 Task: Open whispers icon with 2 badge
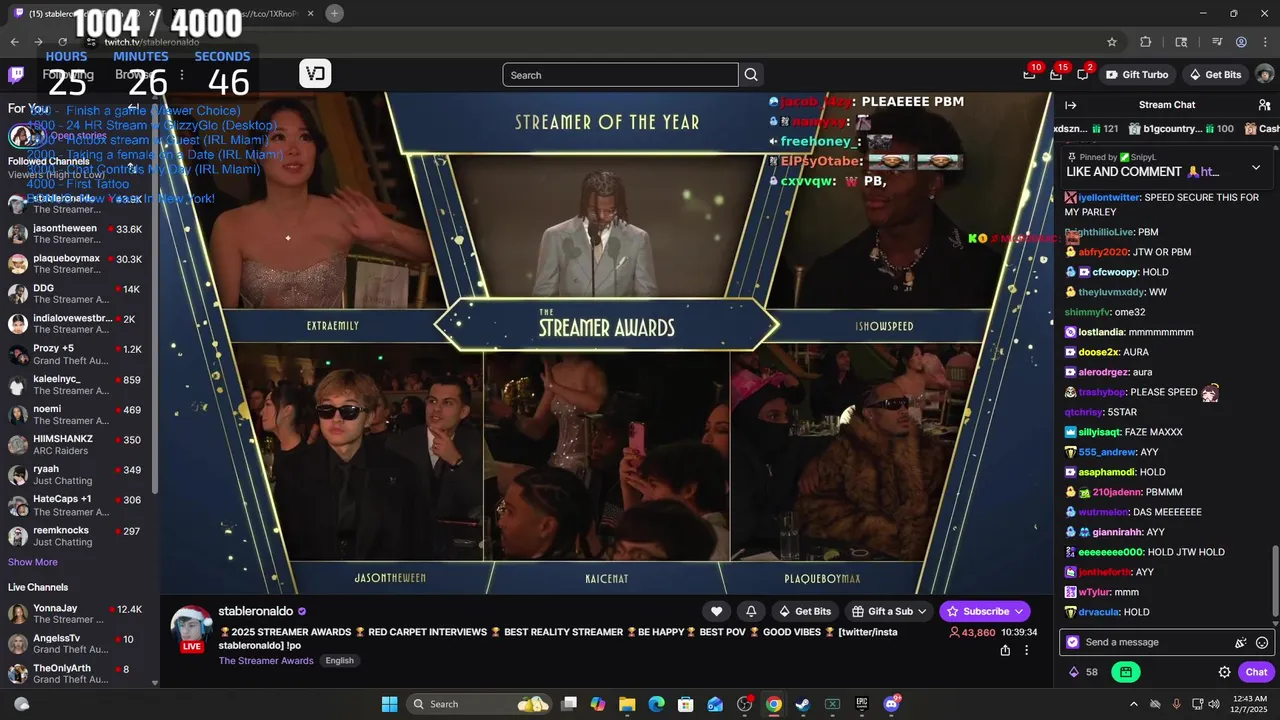point(1082,75)
